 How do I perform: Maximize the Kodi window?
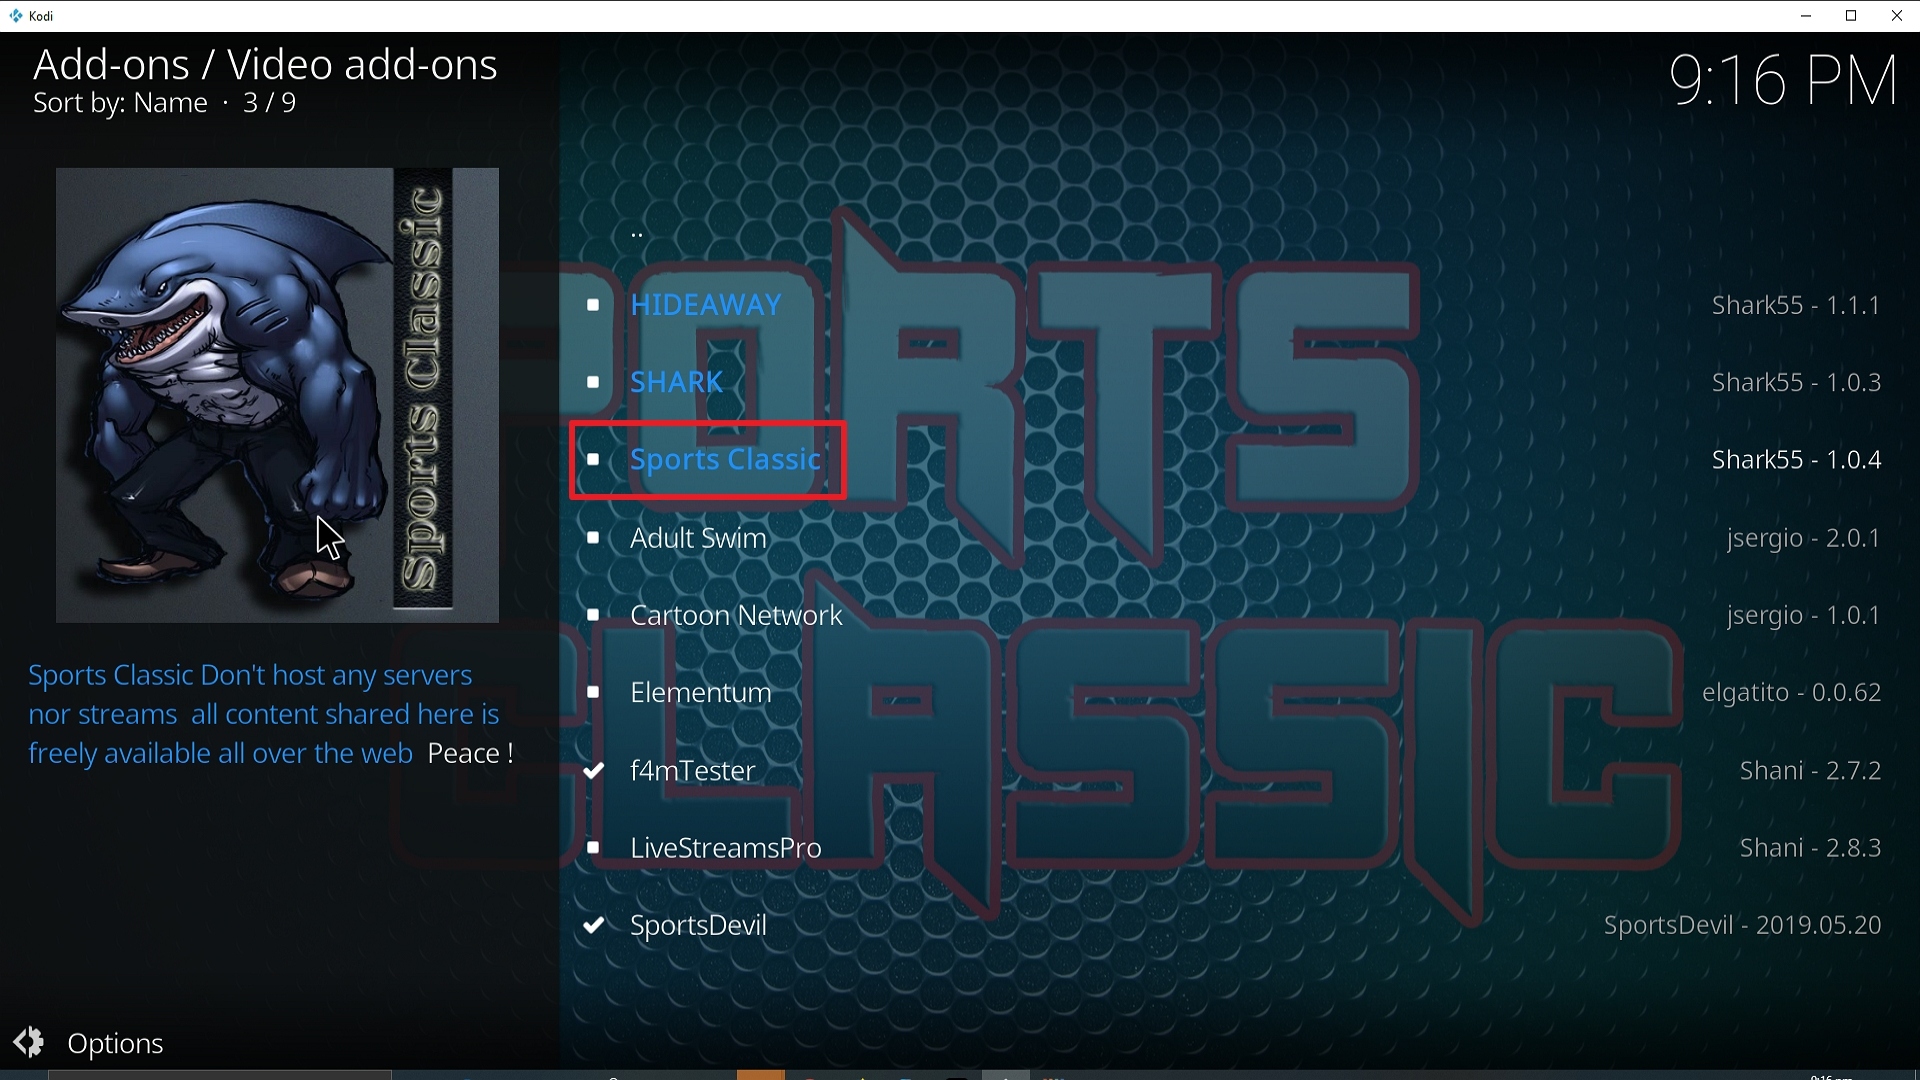[x=1852, y=16]
